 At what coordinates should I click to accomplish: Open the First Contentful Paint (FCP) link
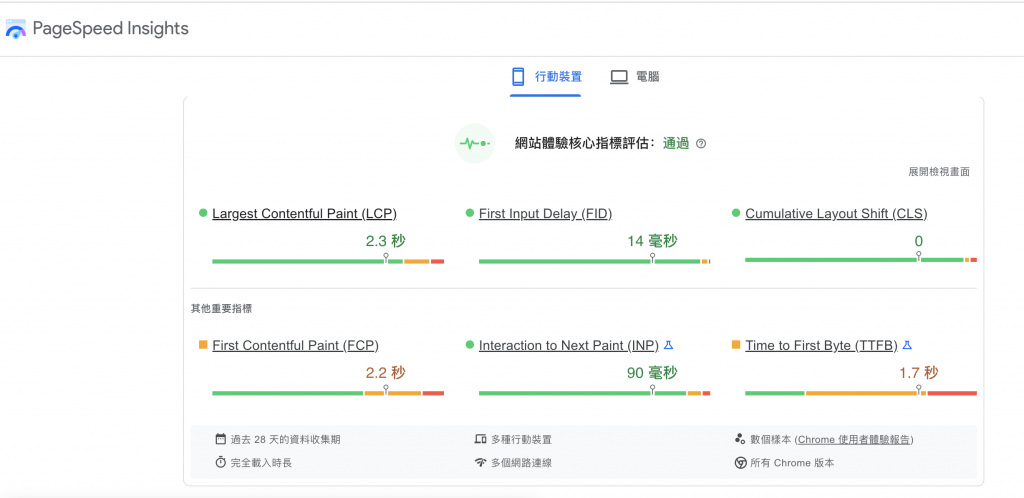295,345
